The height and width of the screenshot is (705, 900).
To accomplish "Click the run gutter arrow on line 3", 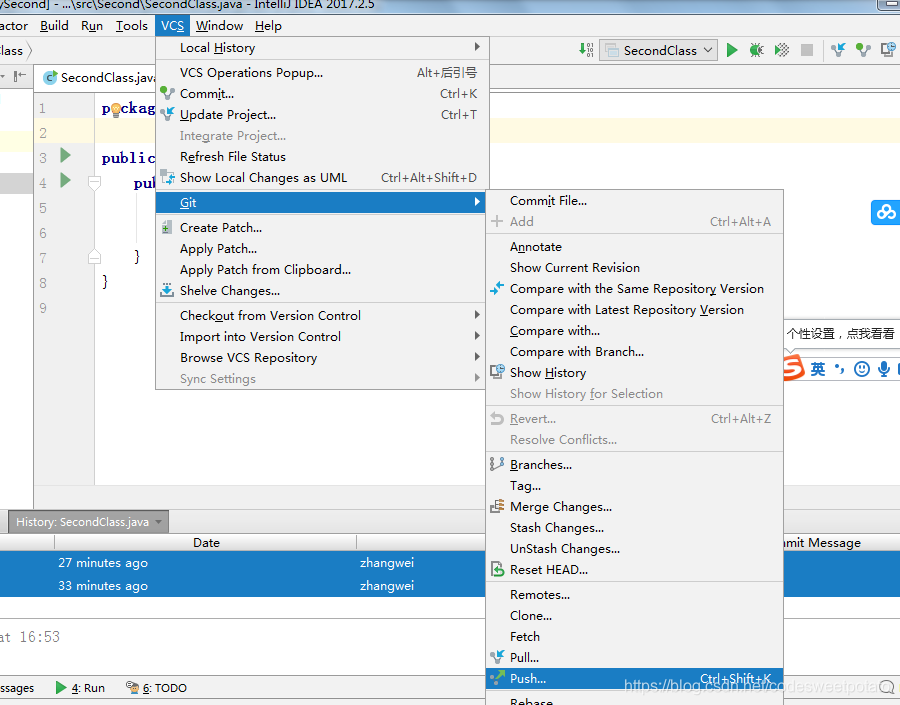I will coord(65,156).
